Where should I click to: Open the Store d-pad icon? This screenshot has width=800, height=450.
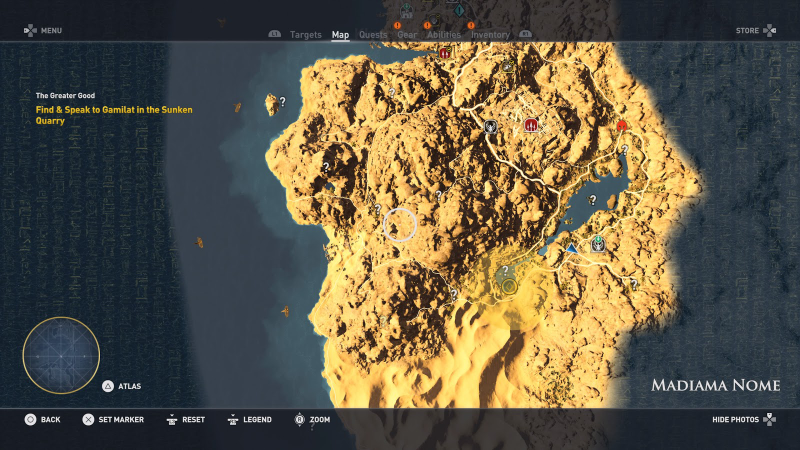(x=769, y=31)
